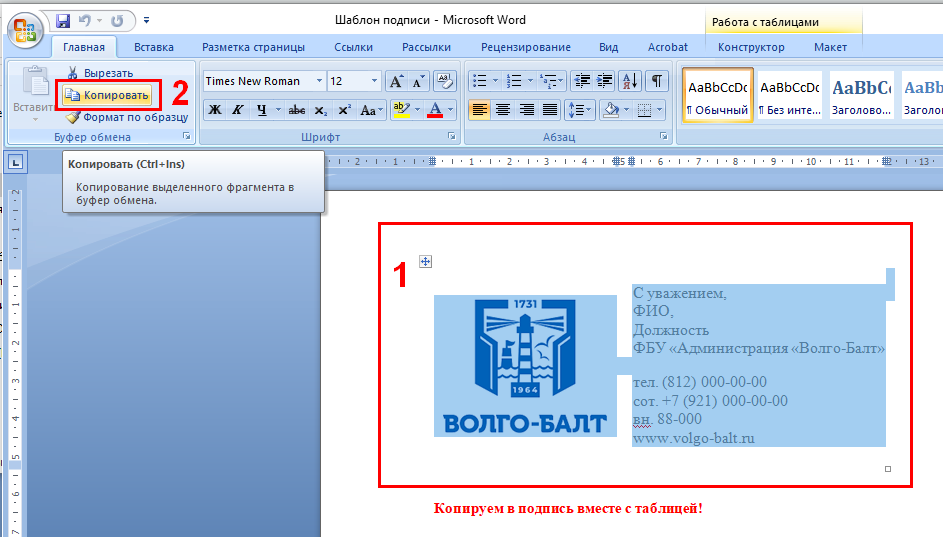Toggle italic formatting (К)

pyautogui.click(x=238, y=110)
